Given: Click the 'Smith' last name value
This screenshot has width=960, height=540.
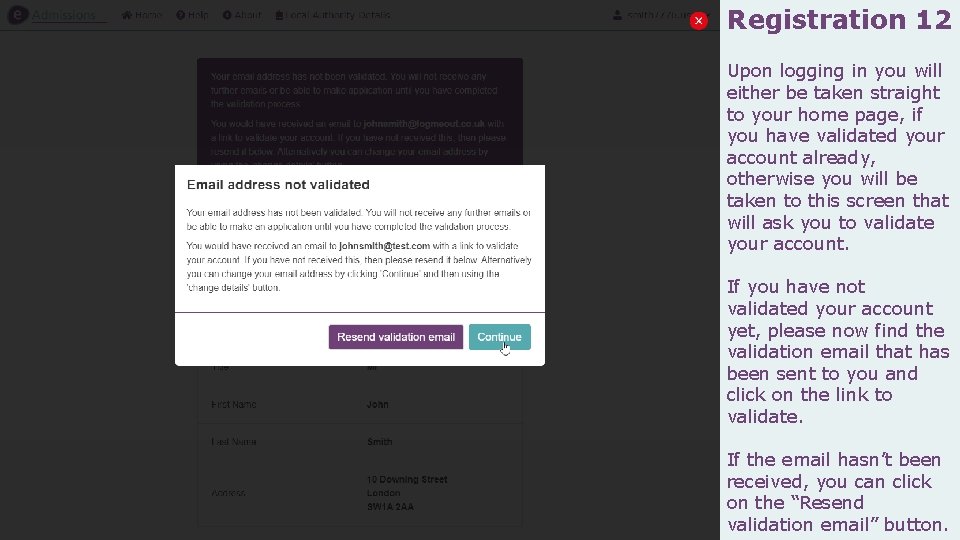Looking at the screenshot, I should click(380, 441).
